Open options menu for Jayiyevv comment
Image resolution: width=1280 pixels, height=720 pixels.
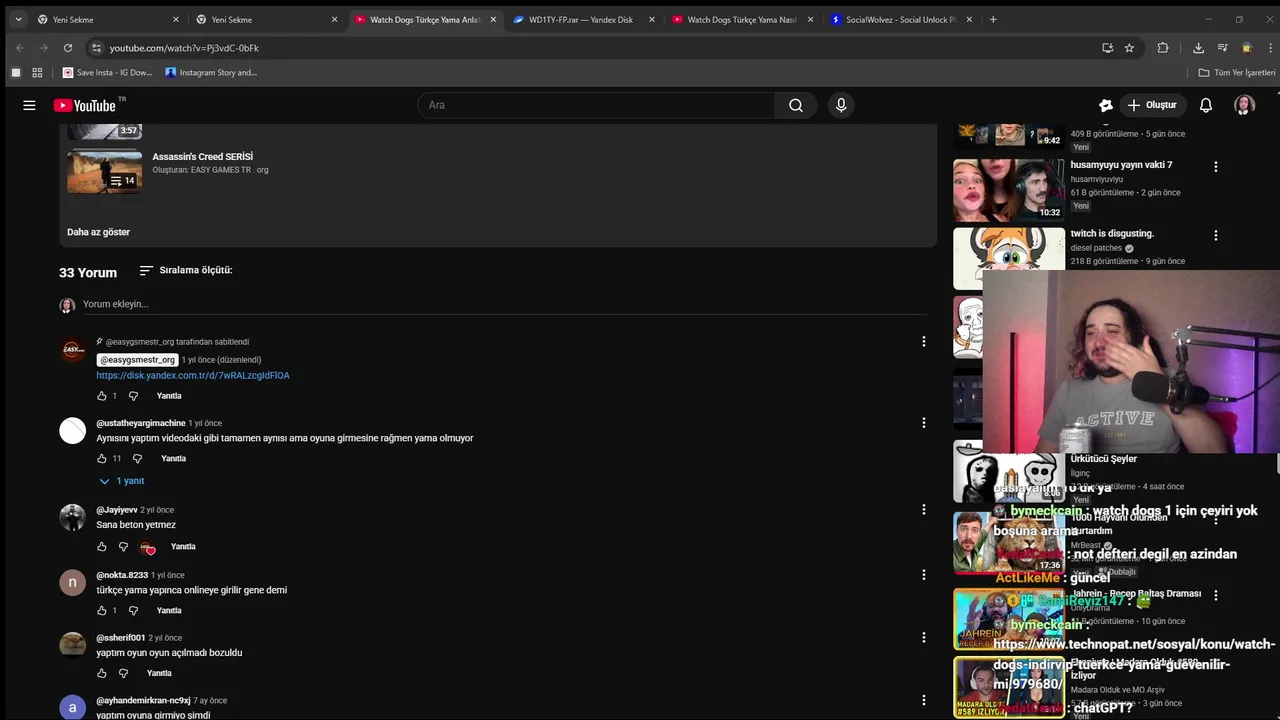click(923, 510)
